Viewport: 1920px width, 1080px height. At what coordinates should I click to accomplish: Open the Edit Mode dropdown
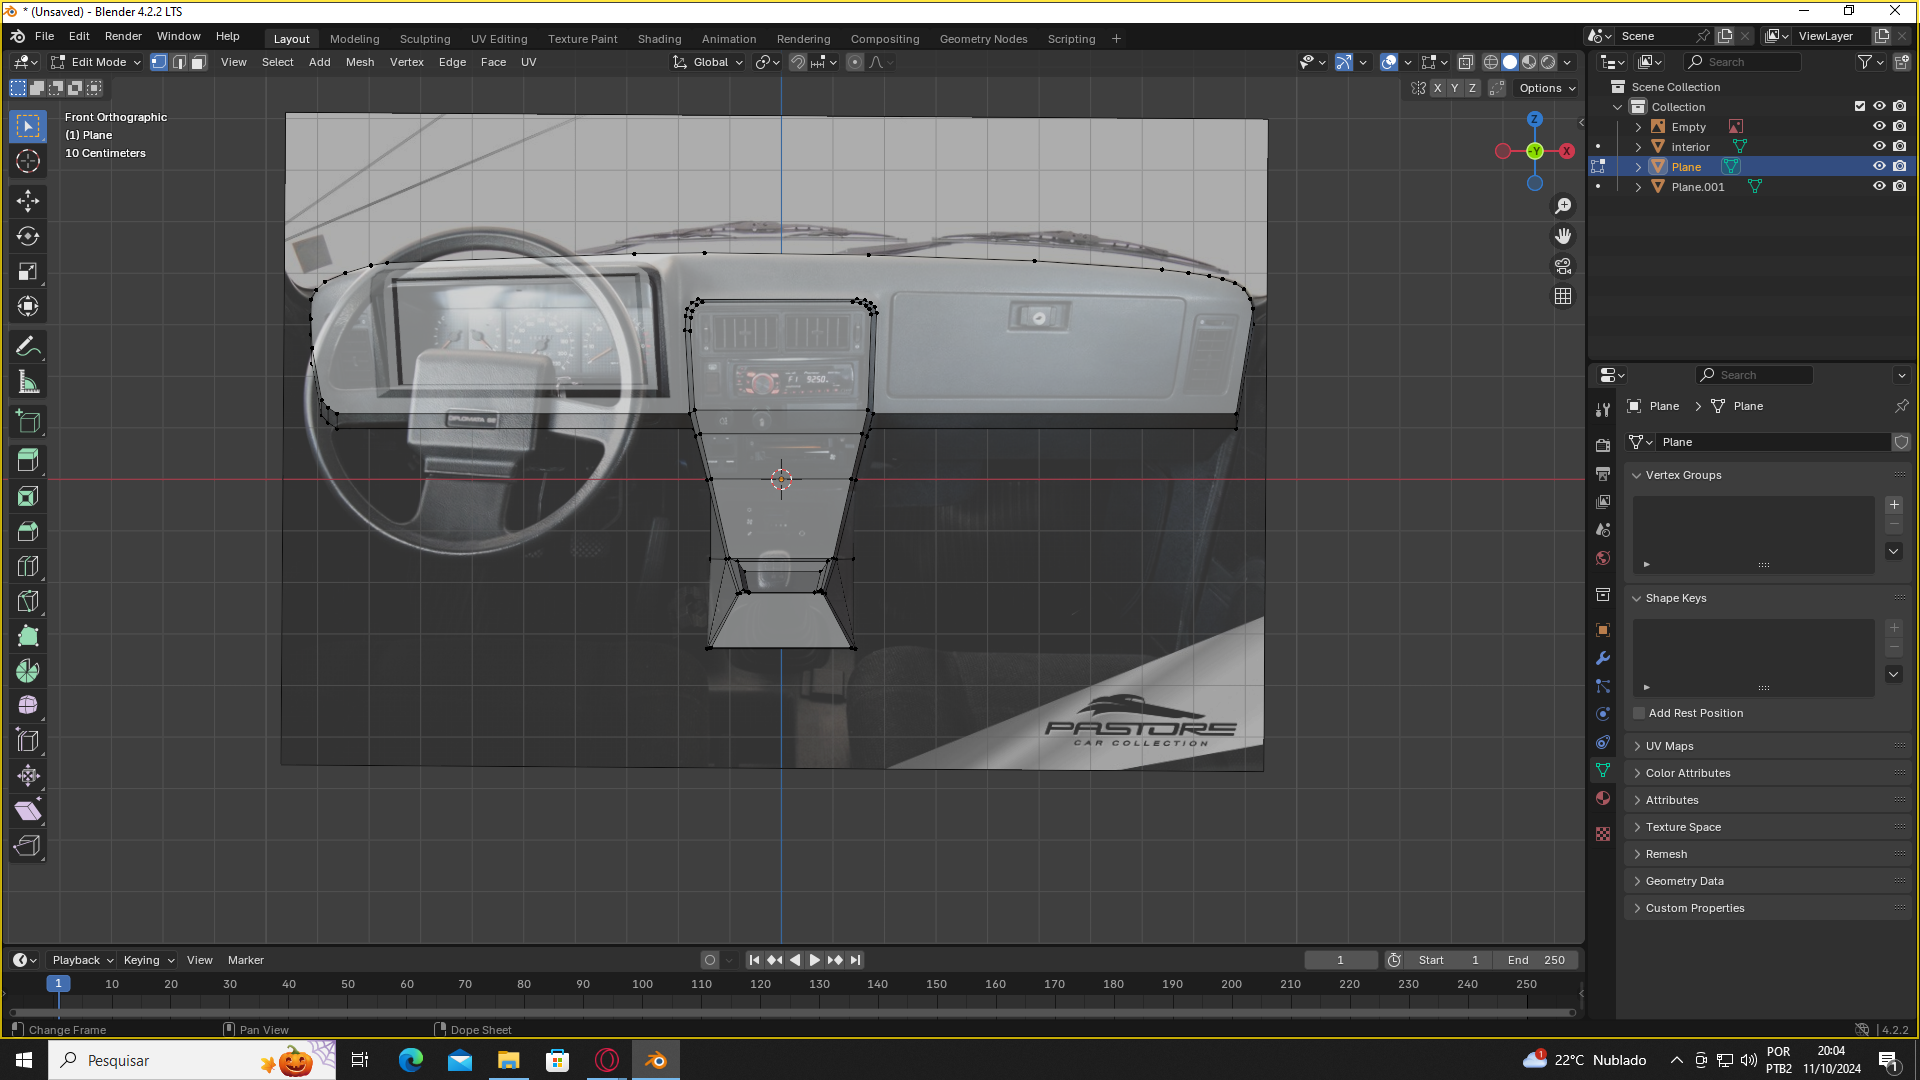pos(97,62)
